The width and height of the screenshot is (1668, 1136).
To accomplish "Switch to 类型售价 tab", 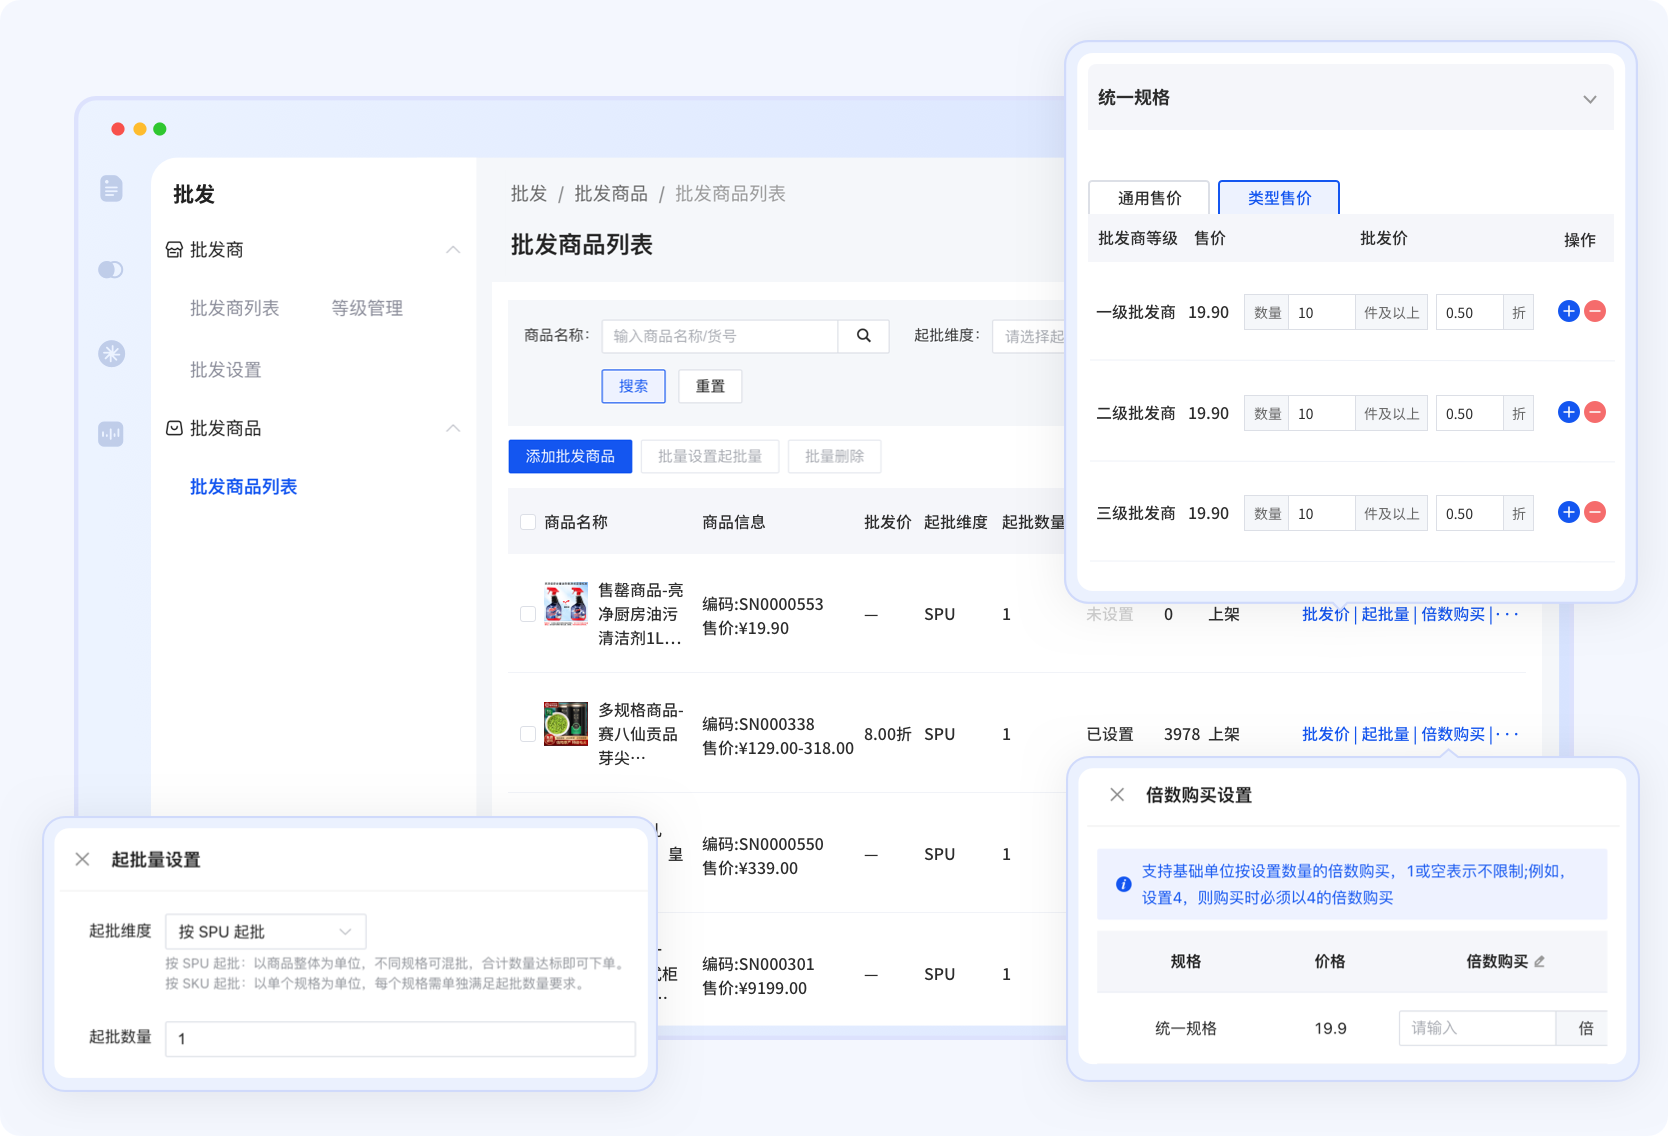I will pos(1279,198).
